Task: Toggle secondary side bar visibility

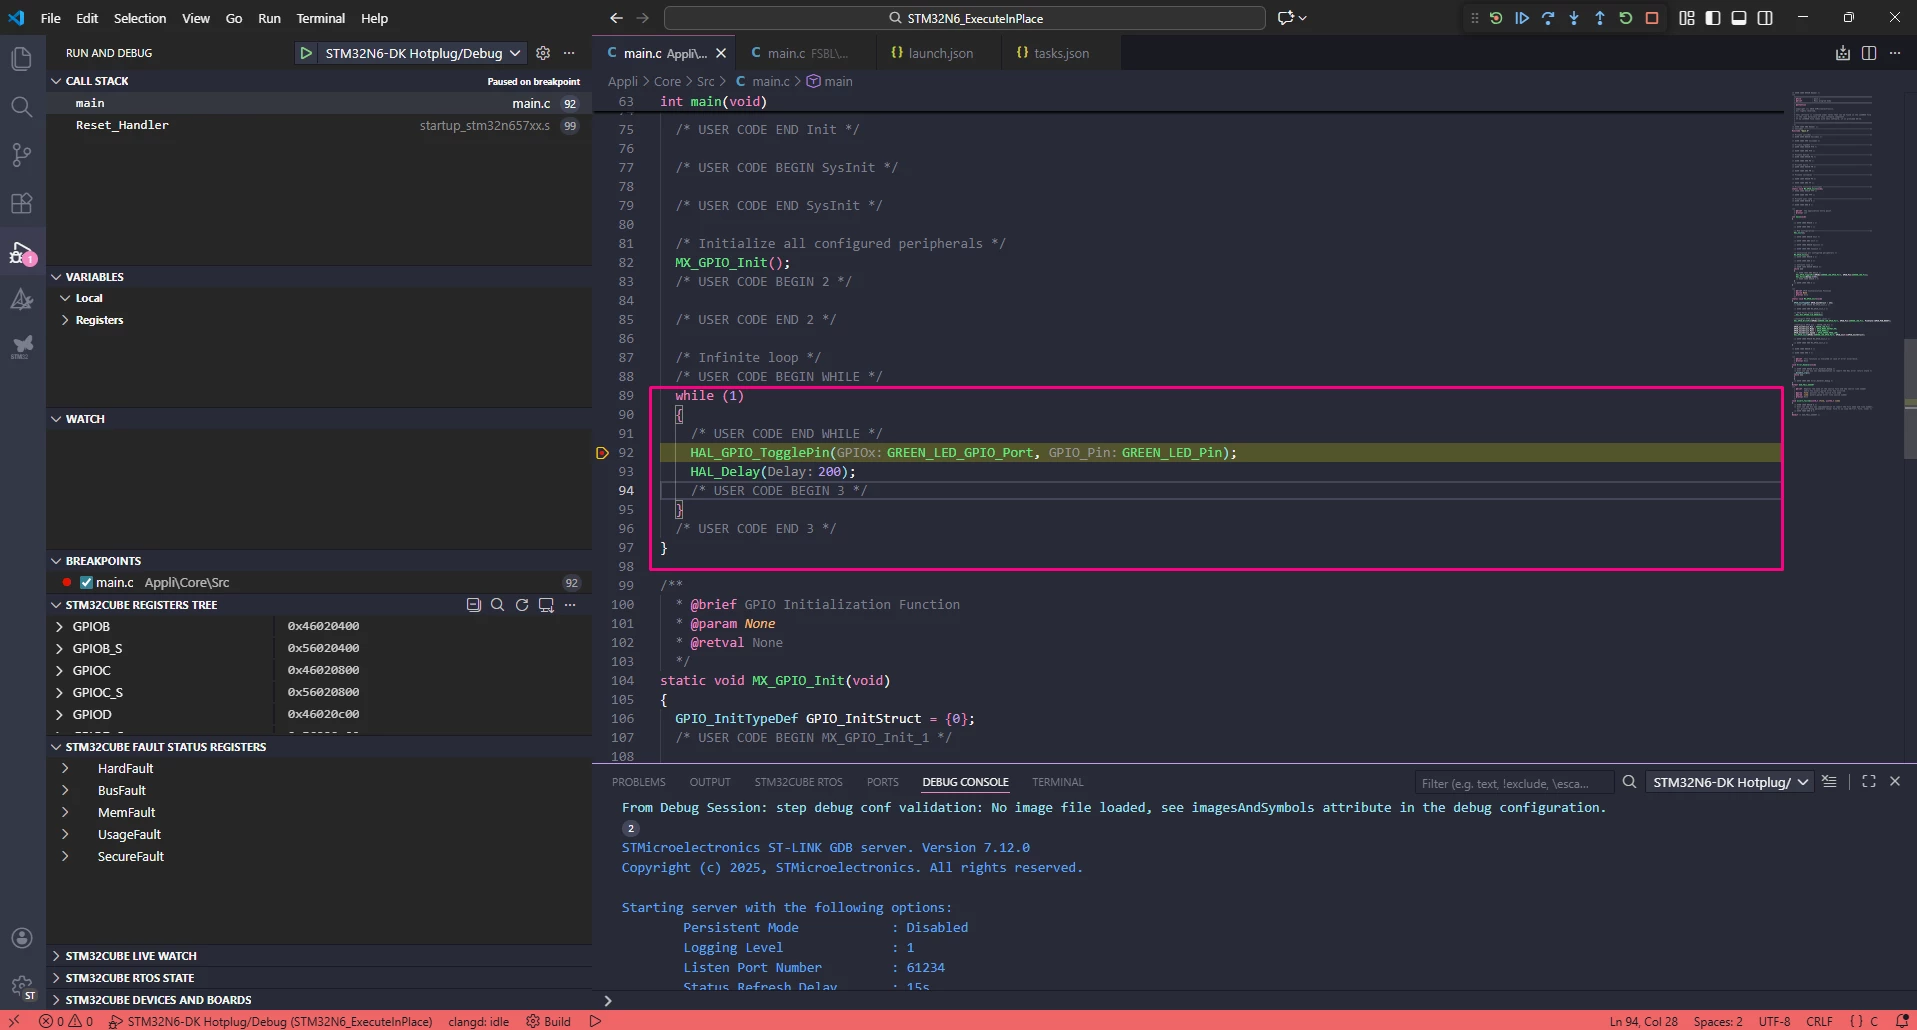Action: click(1765, 18)
